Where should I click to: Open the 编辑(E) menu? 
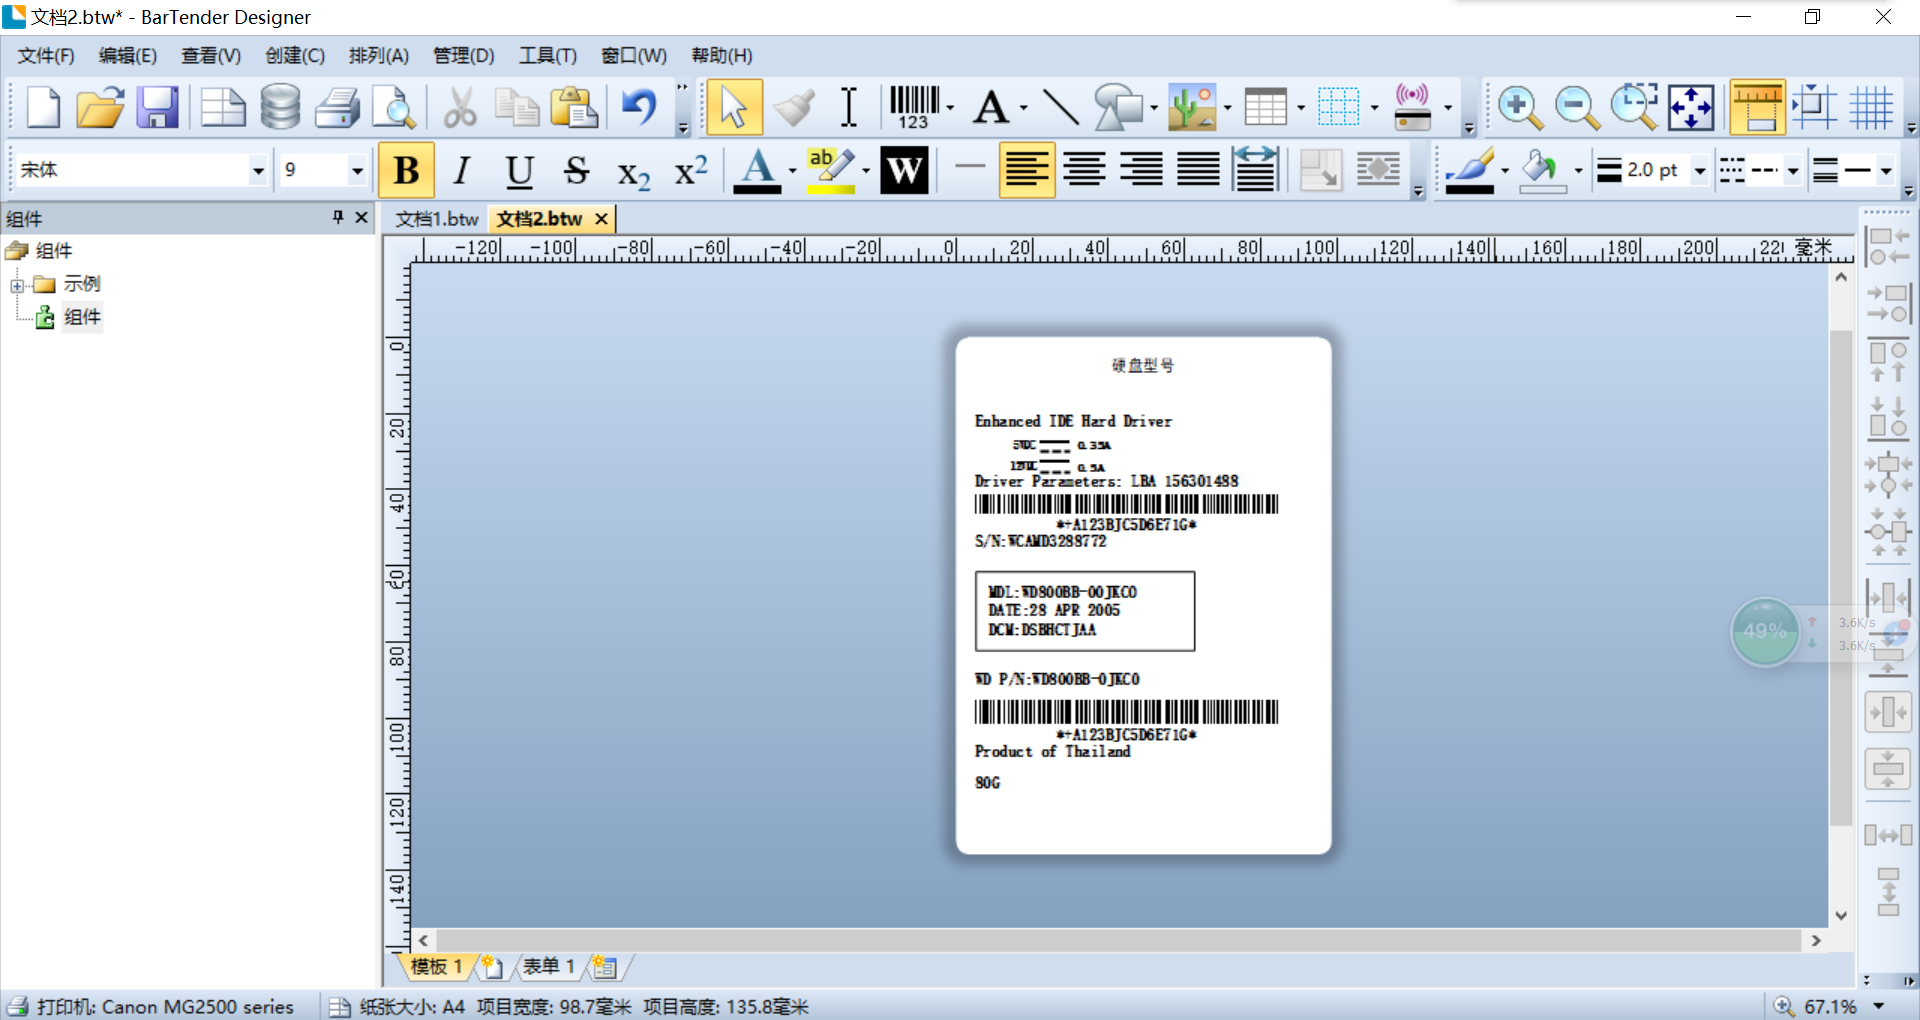(127, 55)
